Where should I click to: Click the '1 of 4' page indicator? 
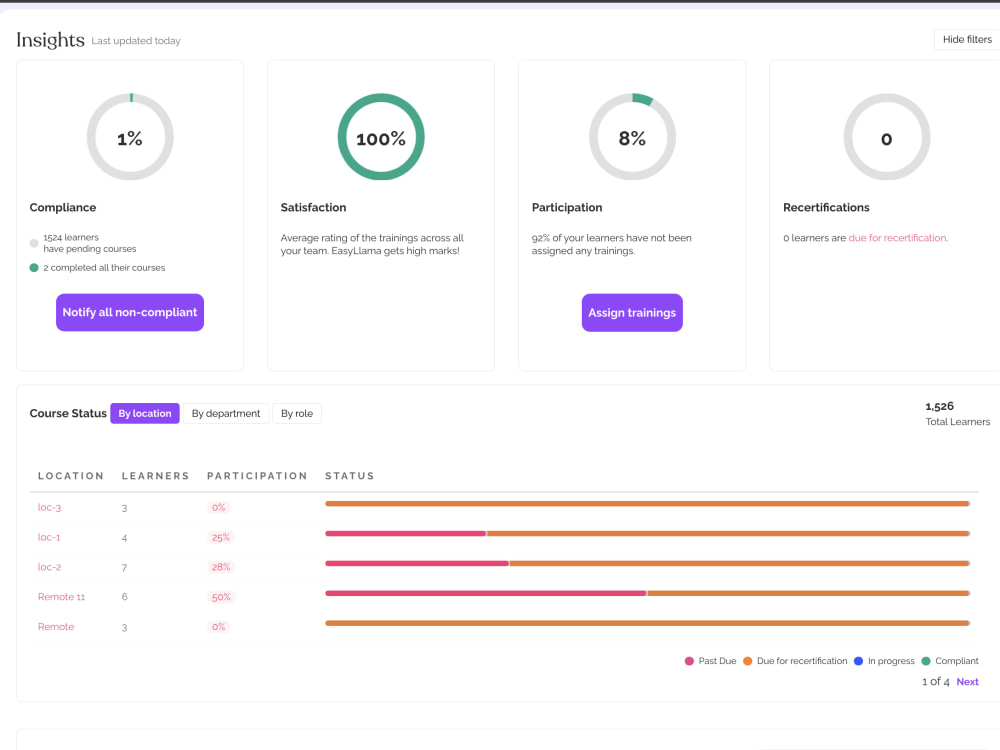936,682
